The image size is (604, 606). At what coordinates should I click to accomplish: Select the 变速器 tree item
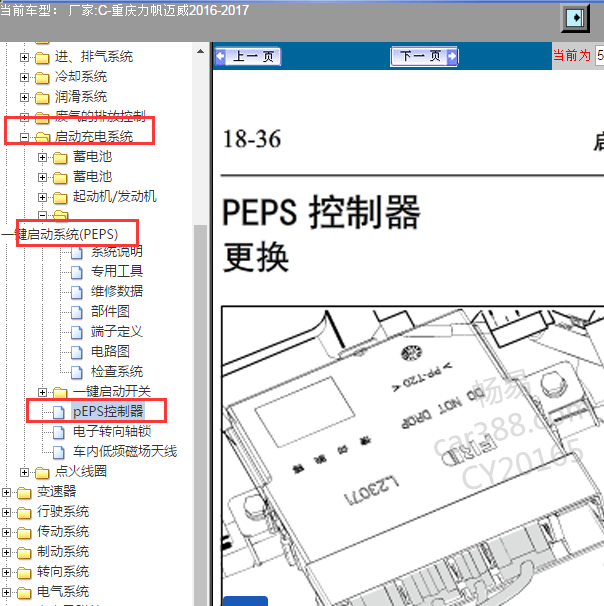click(56, 492)
